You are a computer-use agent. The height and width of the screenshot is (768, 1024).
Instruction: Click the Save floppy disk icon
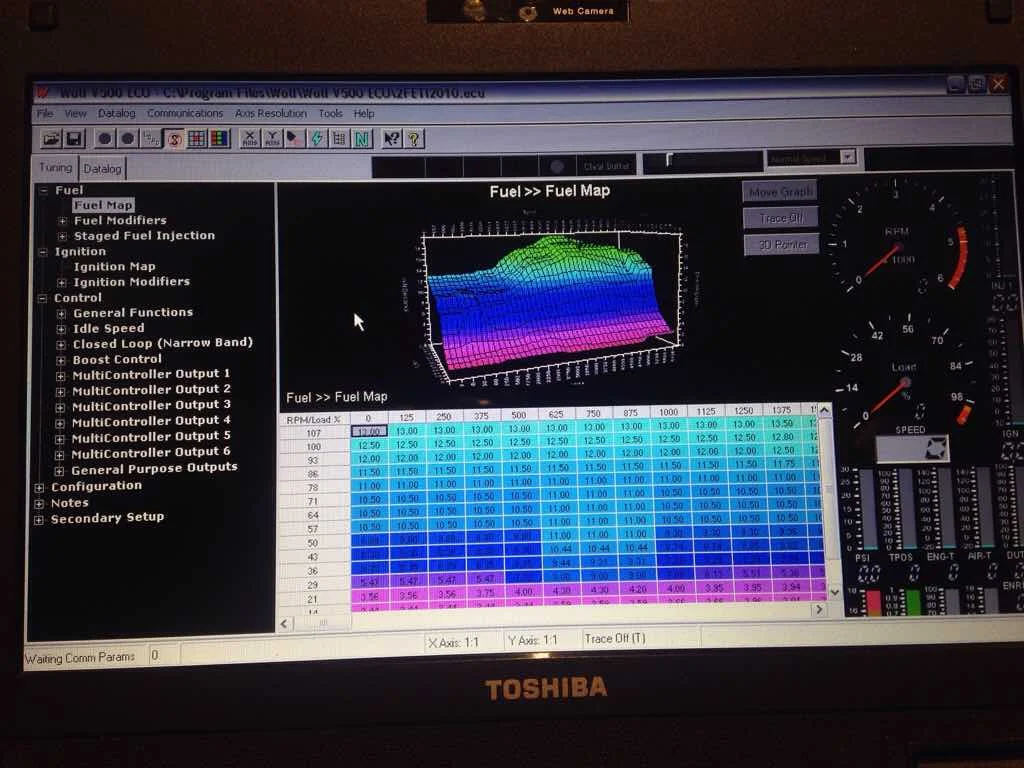(74, 138)
